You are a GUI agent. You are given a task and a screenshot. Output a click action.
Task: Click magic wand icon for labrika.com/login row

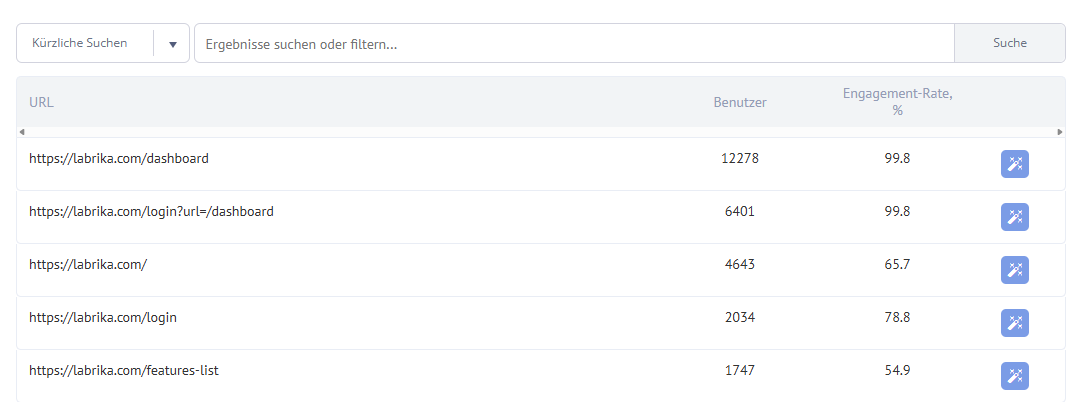pos(1014,323)
